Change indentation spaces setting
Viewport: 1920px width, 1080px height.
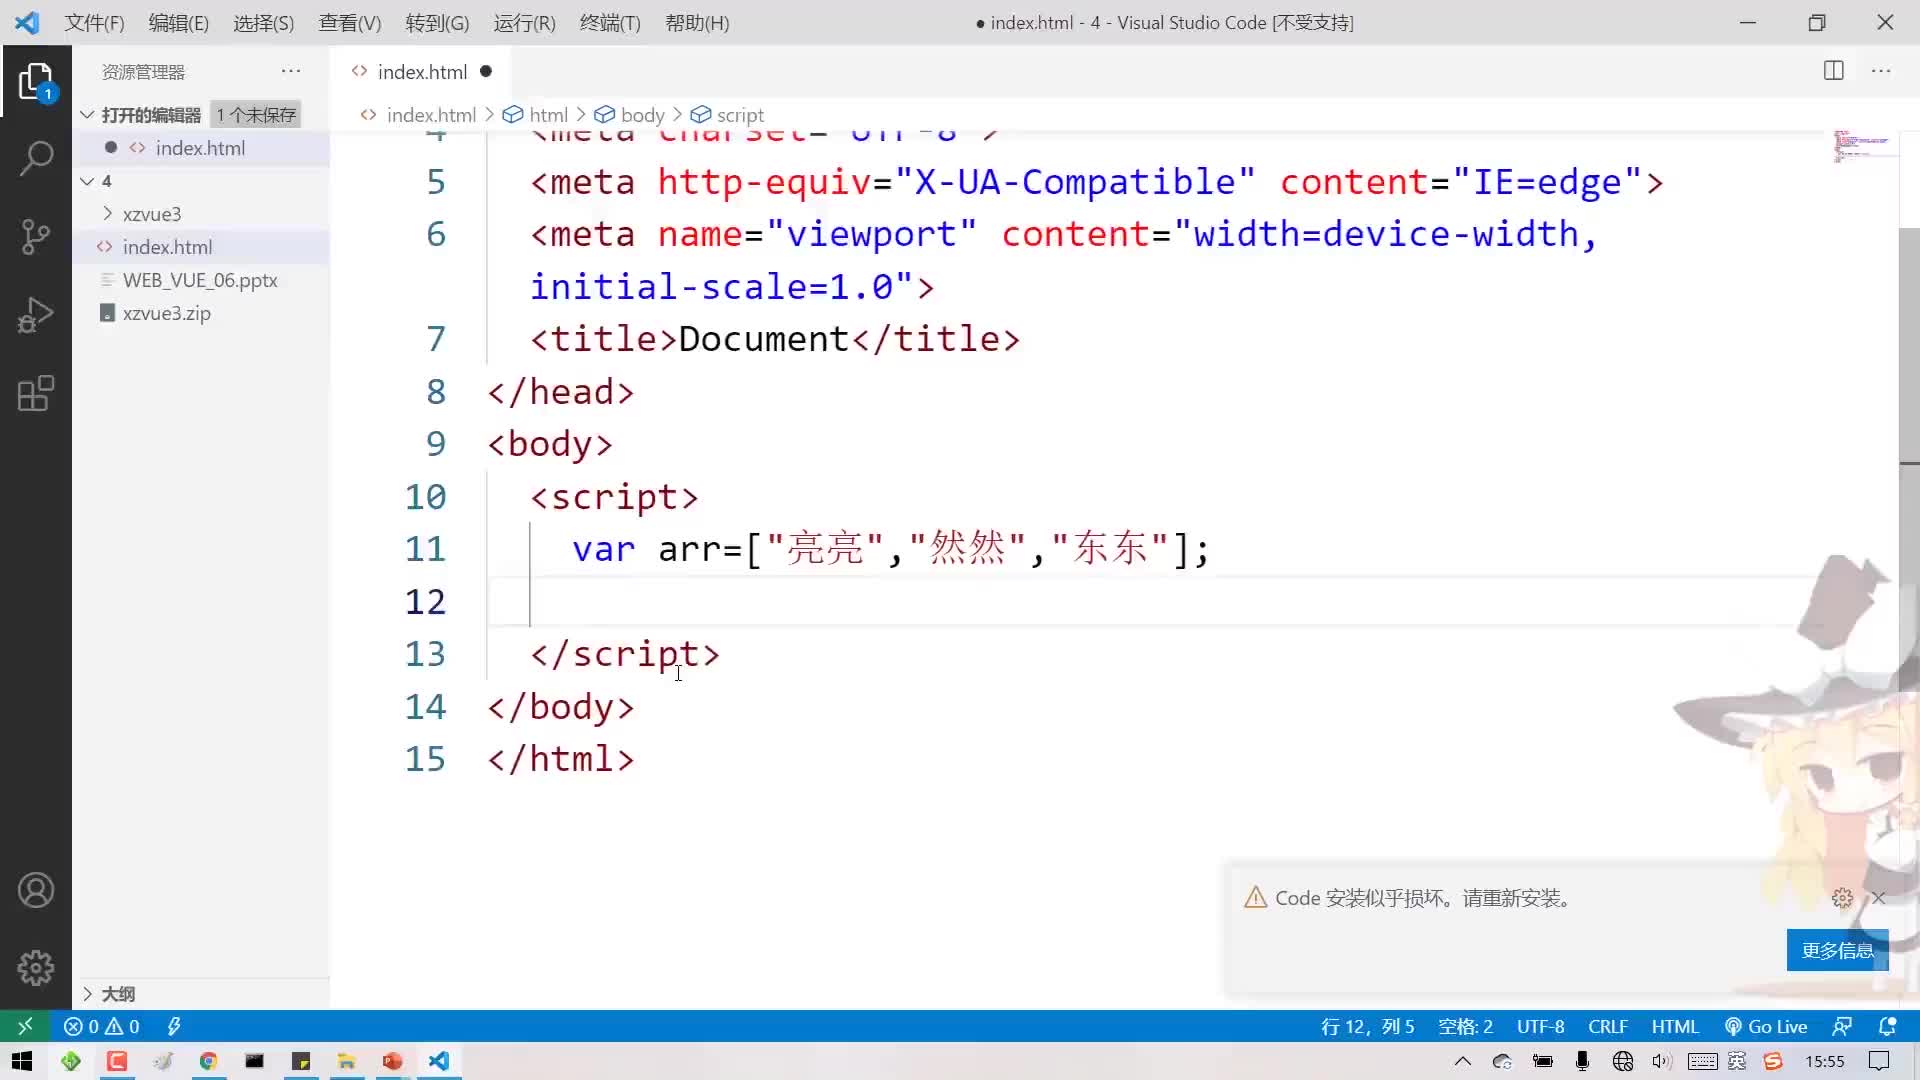pyautogui.click(x=1465, y=1026)
